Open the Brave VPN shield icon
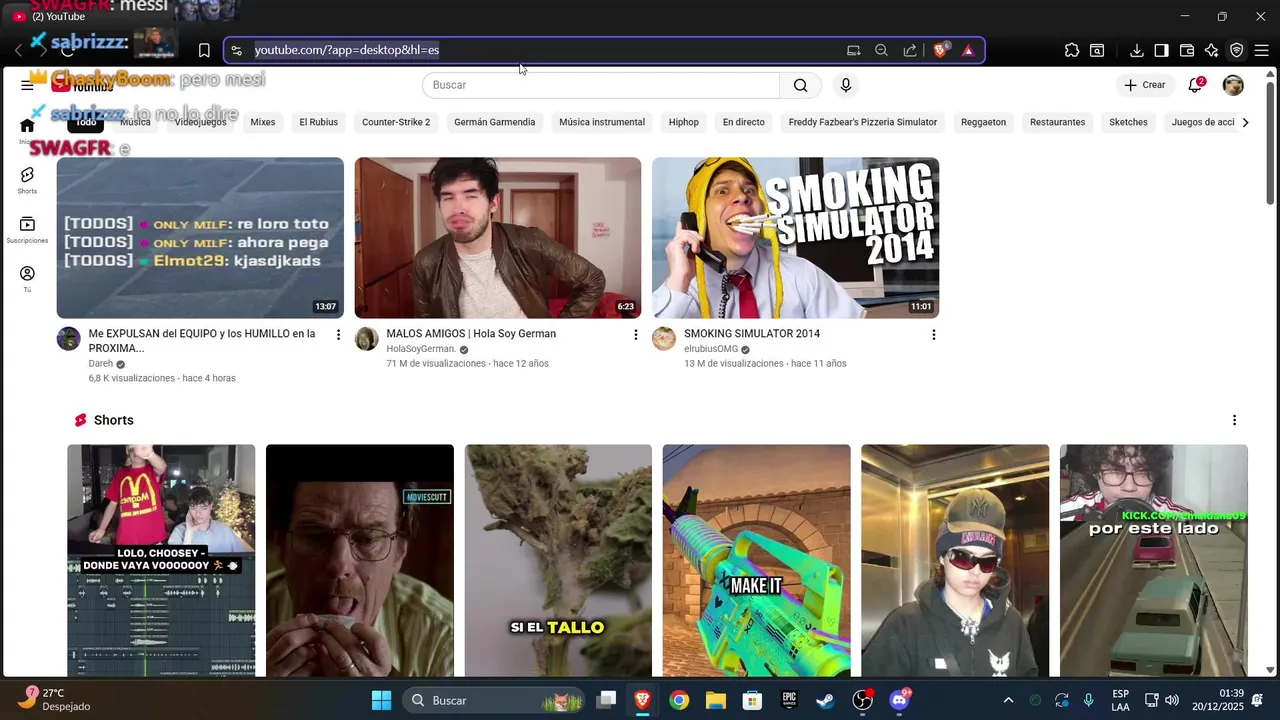 click(1236, 50)
